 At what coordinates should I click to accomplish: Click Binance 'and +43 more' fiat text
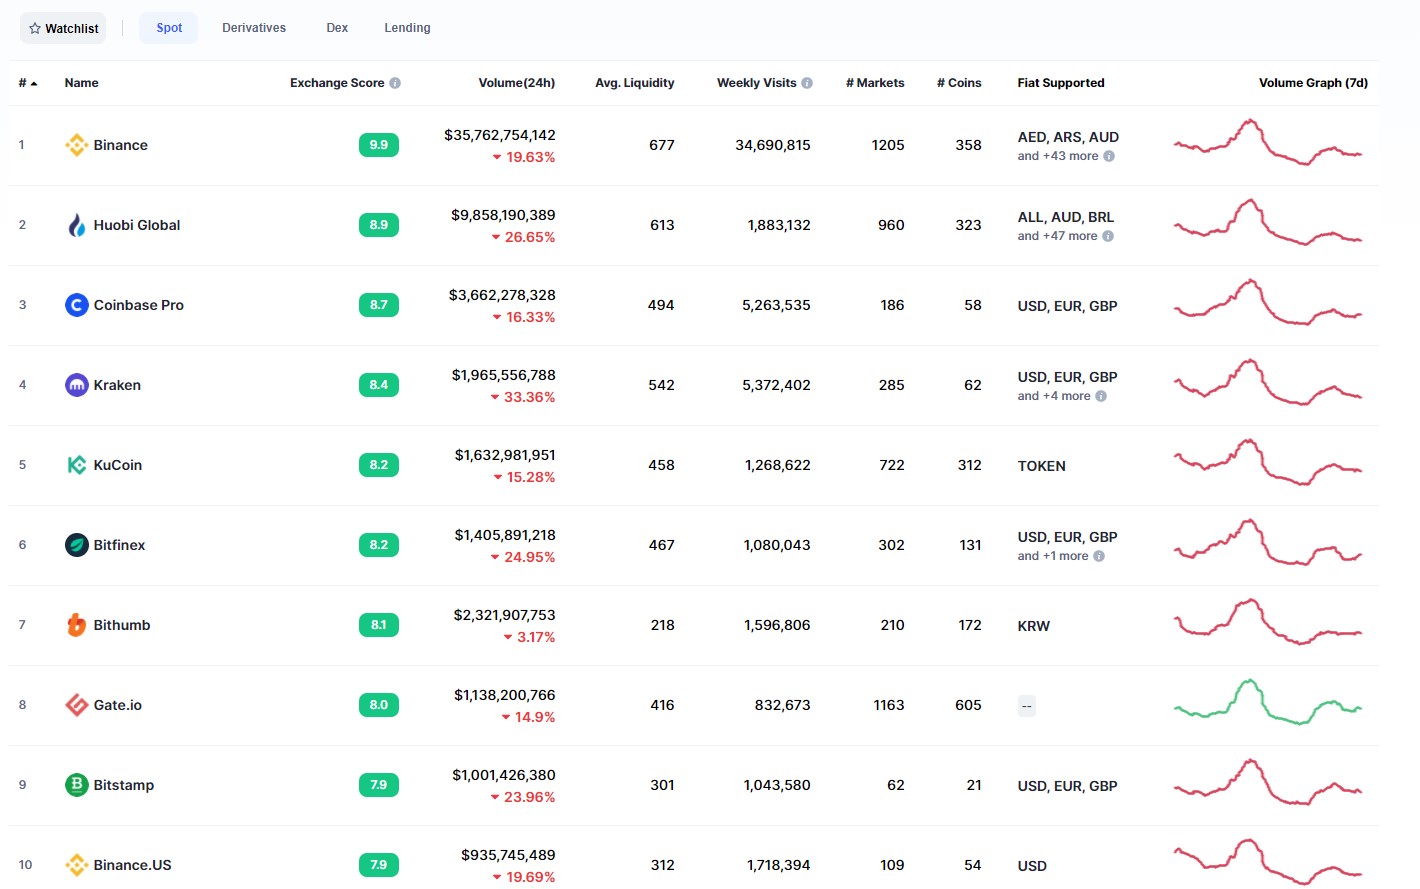tap(1058, 156)
